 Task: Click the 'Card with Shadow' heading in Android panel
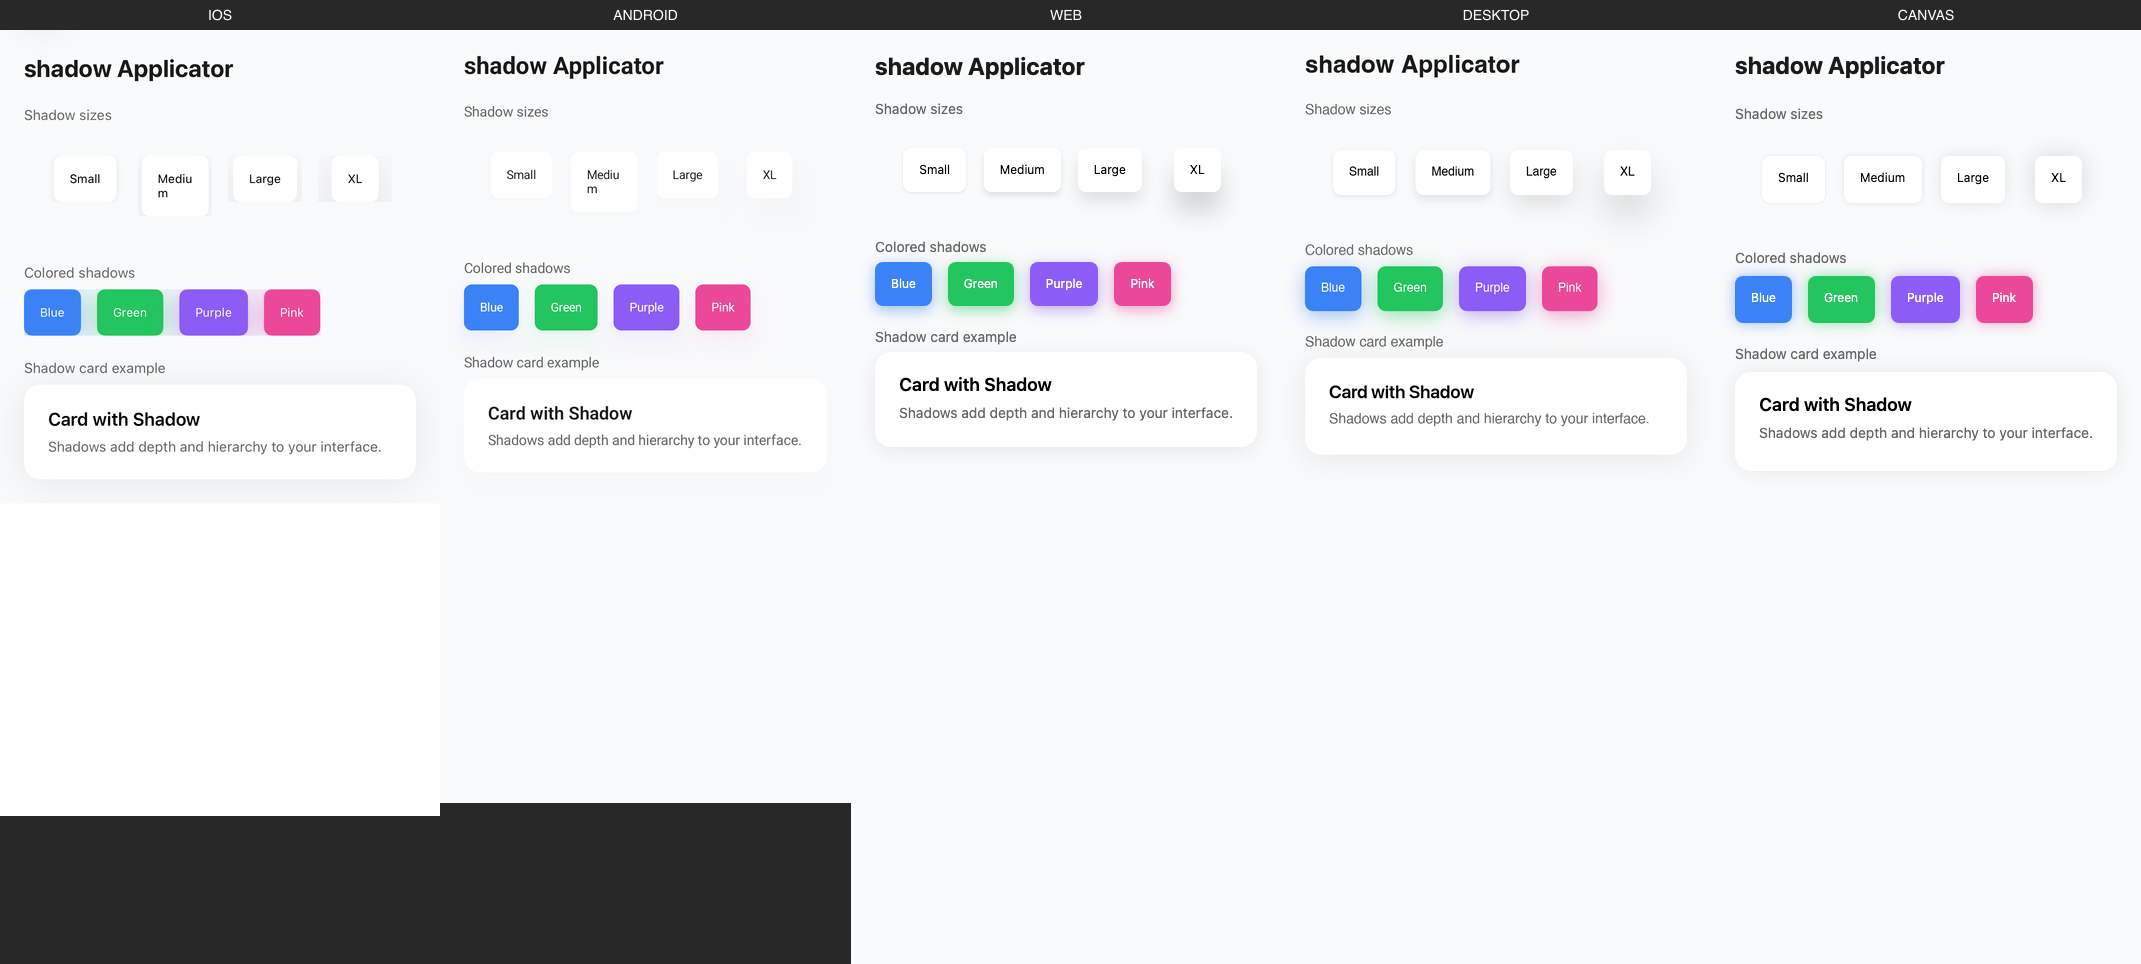[560, 414]
